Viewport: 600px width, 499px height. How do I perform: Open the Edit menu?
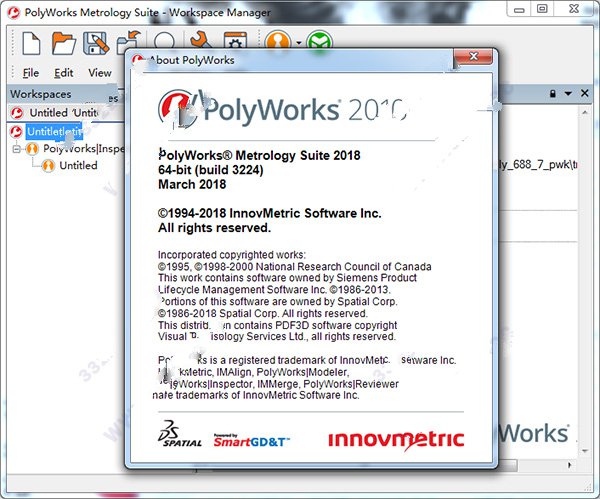click(x=64, y=73)
